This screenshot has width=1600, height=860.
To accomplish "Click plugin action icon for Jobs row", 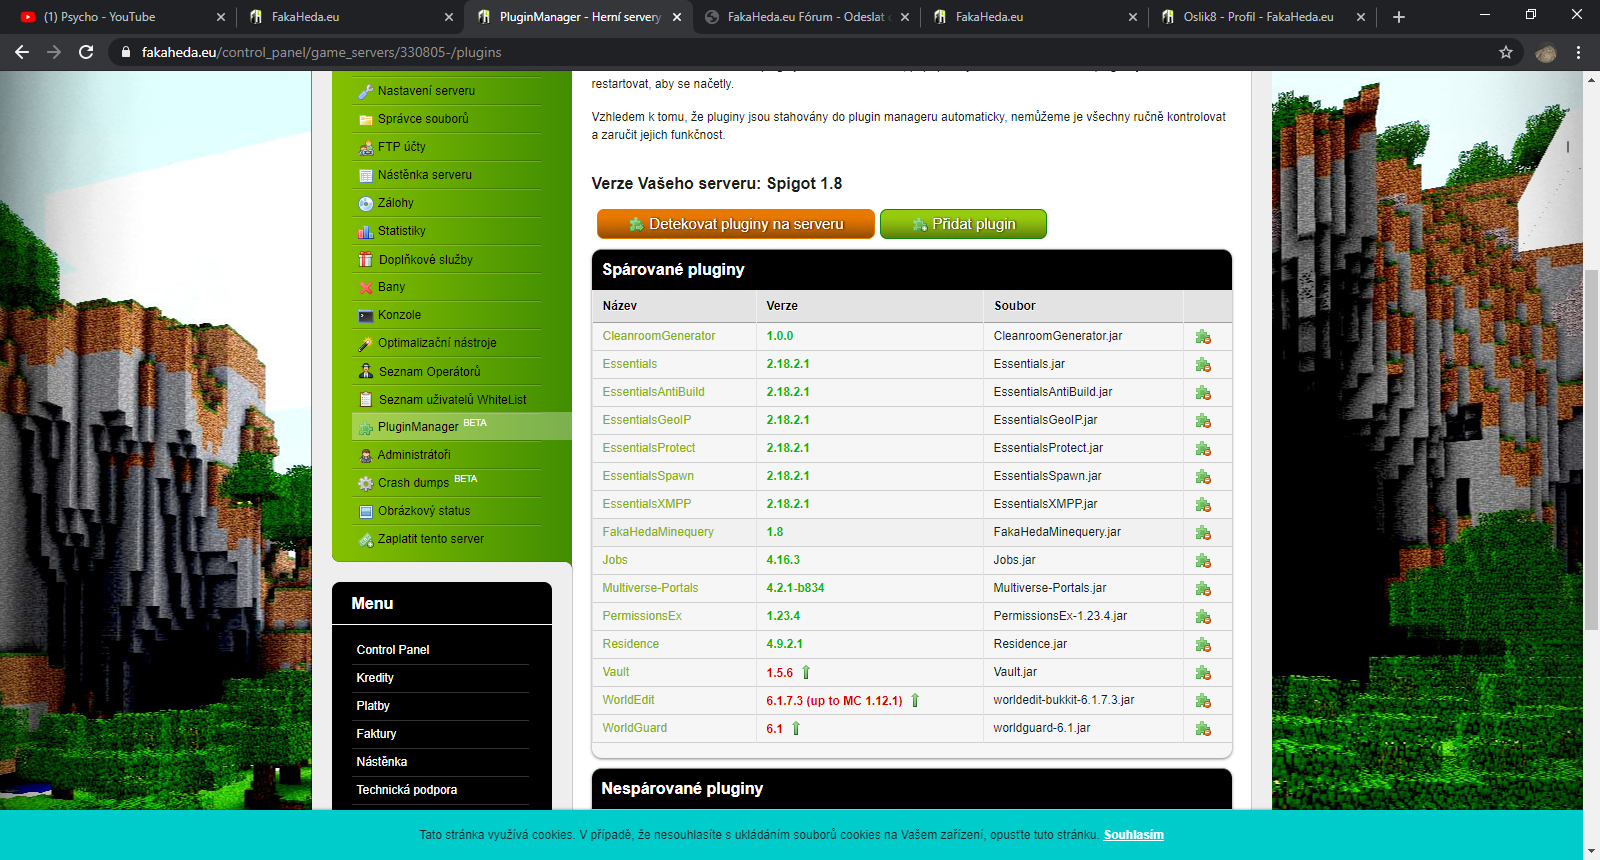I will [1203, 561].
